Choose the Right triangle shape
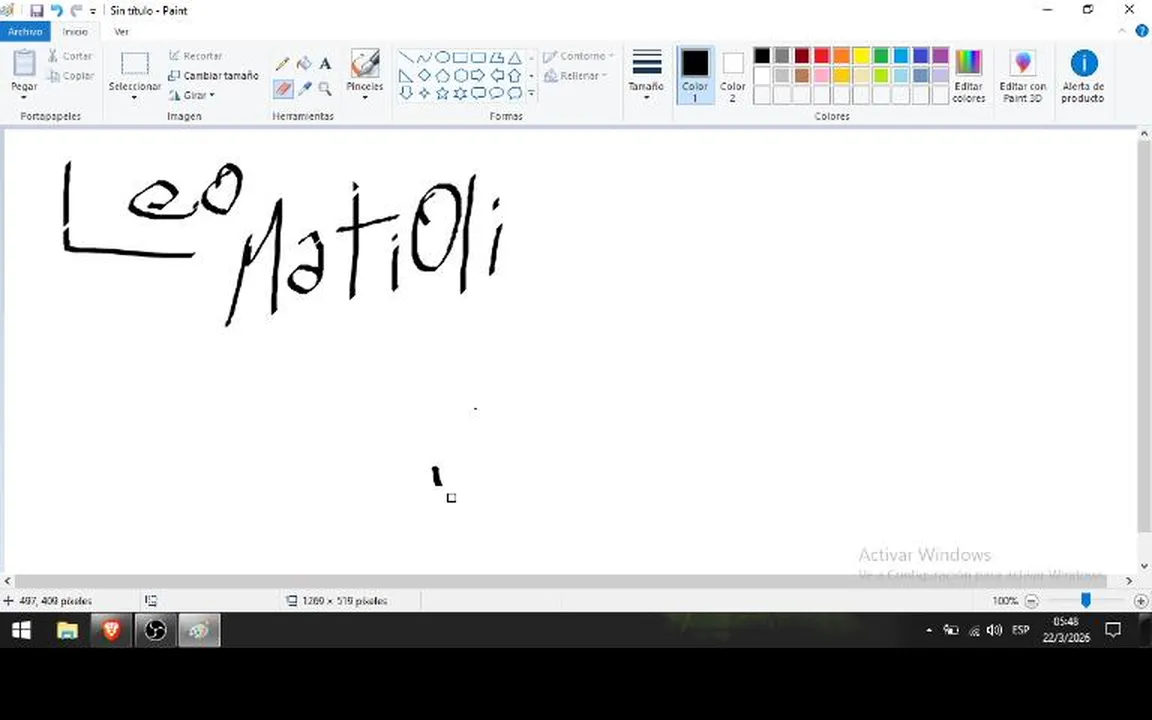The height and width of the screenshot is (720, 1152). coord(406,75)
